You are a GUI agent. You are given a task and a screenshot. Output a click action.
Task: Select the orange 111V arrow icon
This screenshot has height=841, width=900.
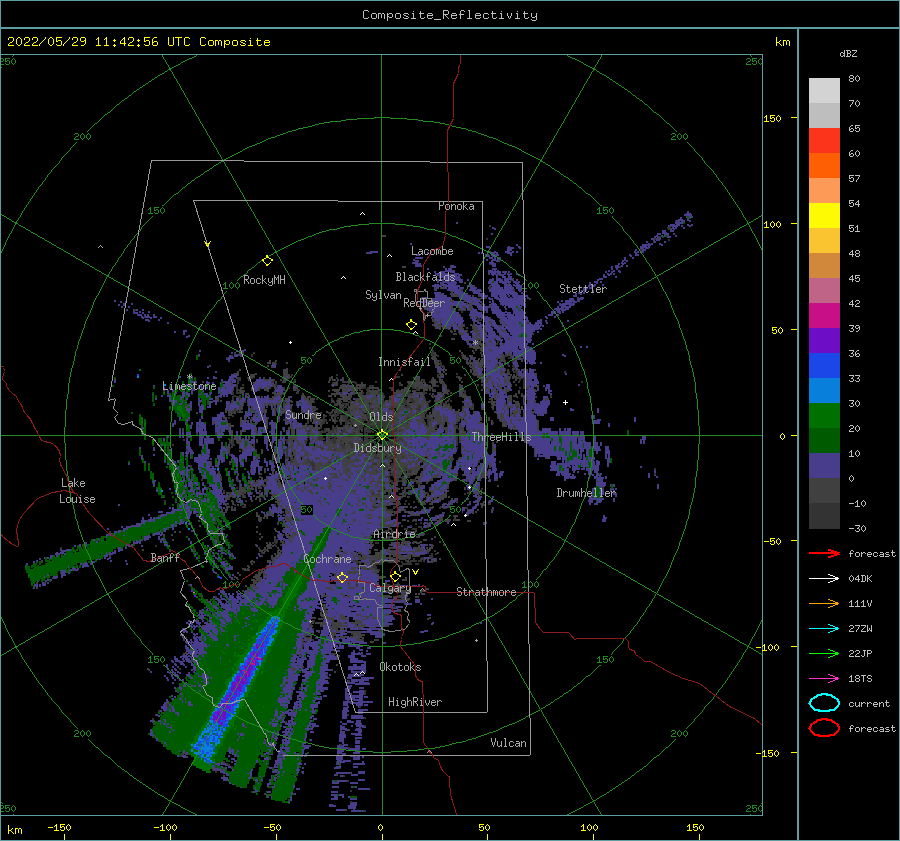[824, 603]
